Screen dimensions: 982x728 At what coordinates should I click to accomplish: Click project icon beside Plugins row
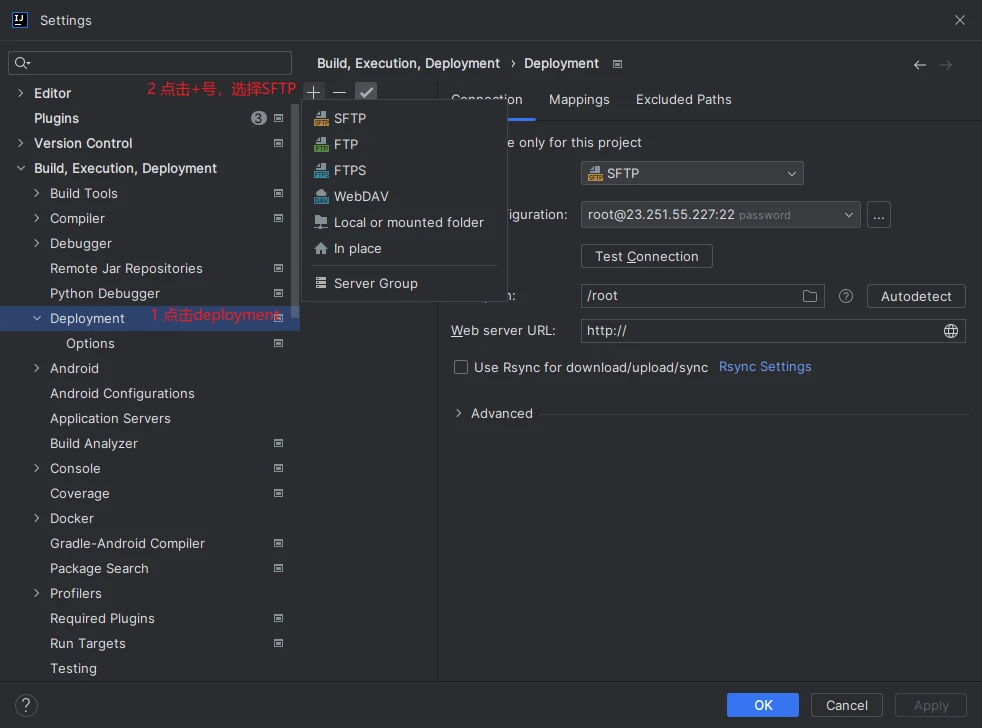point(279,118)
